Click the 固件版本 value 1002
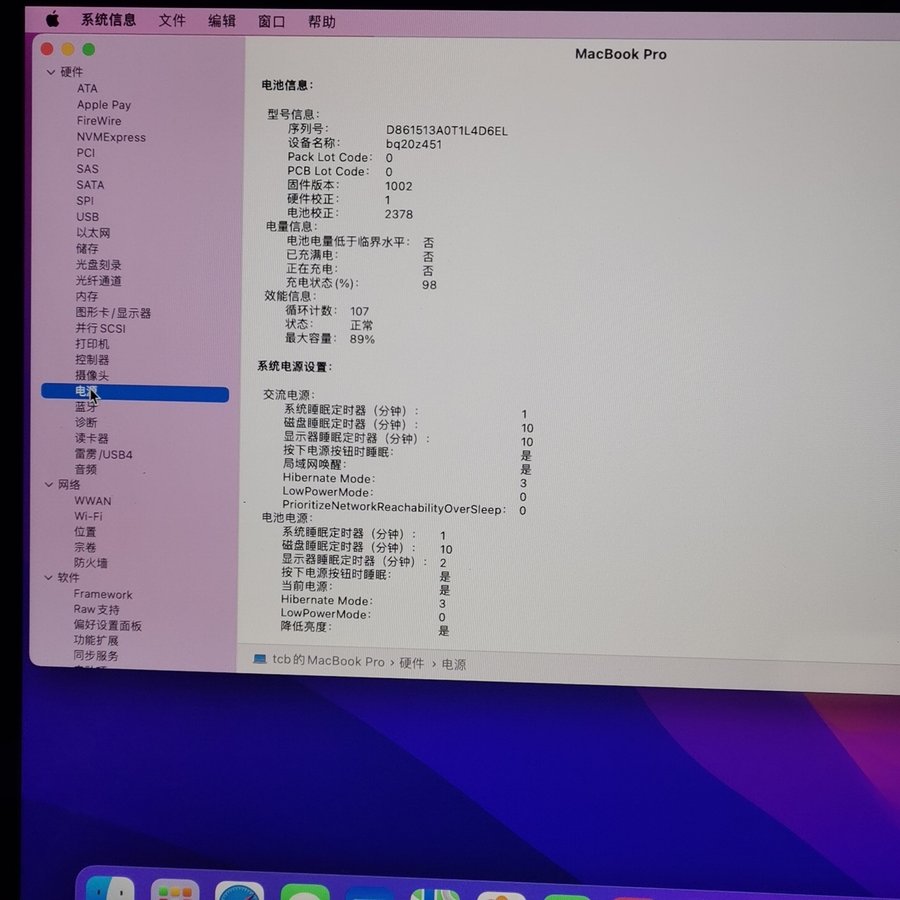This screenshot has height=900, width=900. [x=399, y=186]
